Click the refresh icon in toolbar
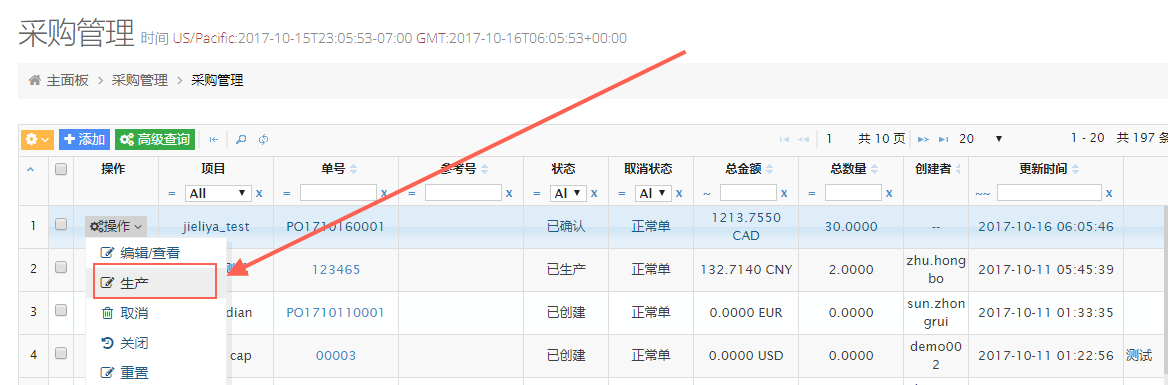Image resolution: width=1168 pixels, height=385 pixels. tap(263, 139)
